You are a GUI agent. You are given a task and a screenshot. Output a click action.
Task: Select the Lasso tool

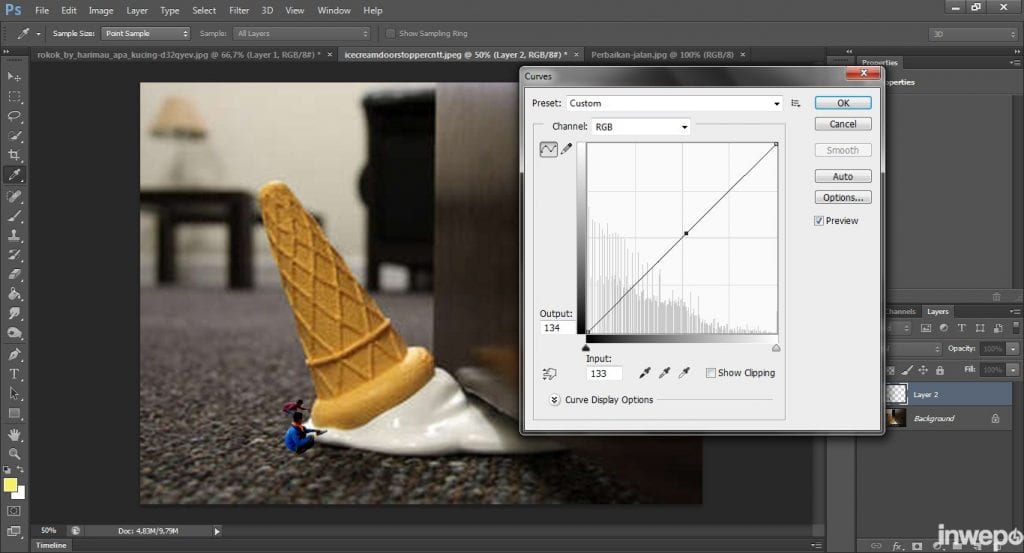[x=14, y=116]
